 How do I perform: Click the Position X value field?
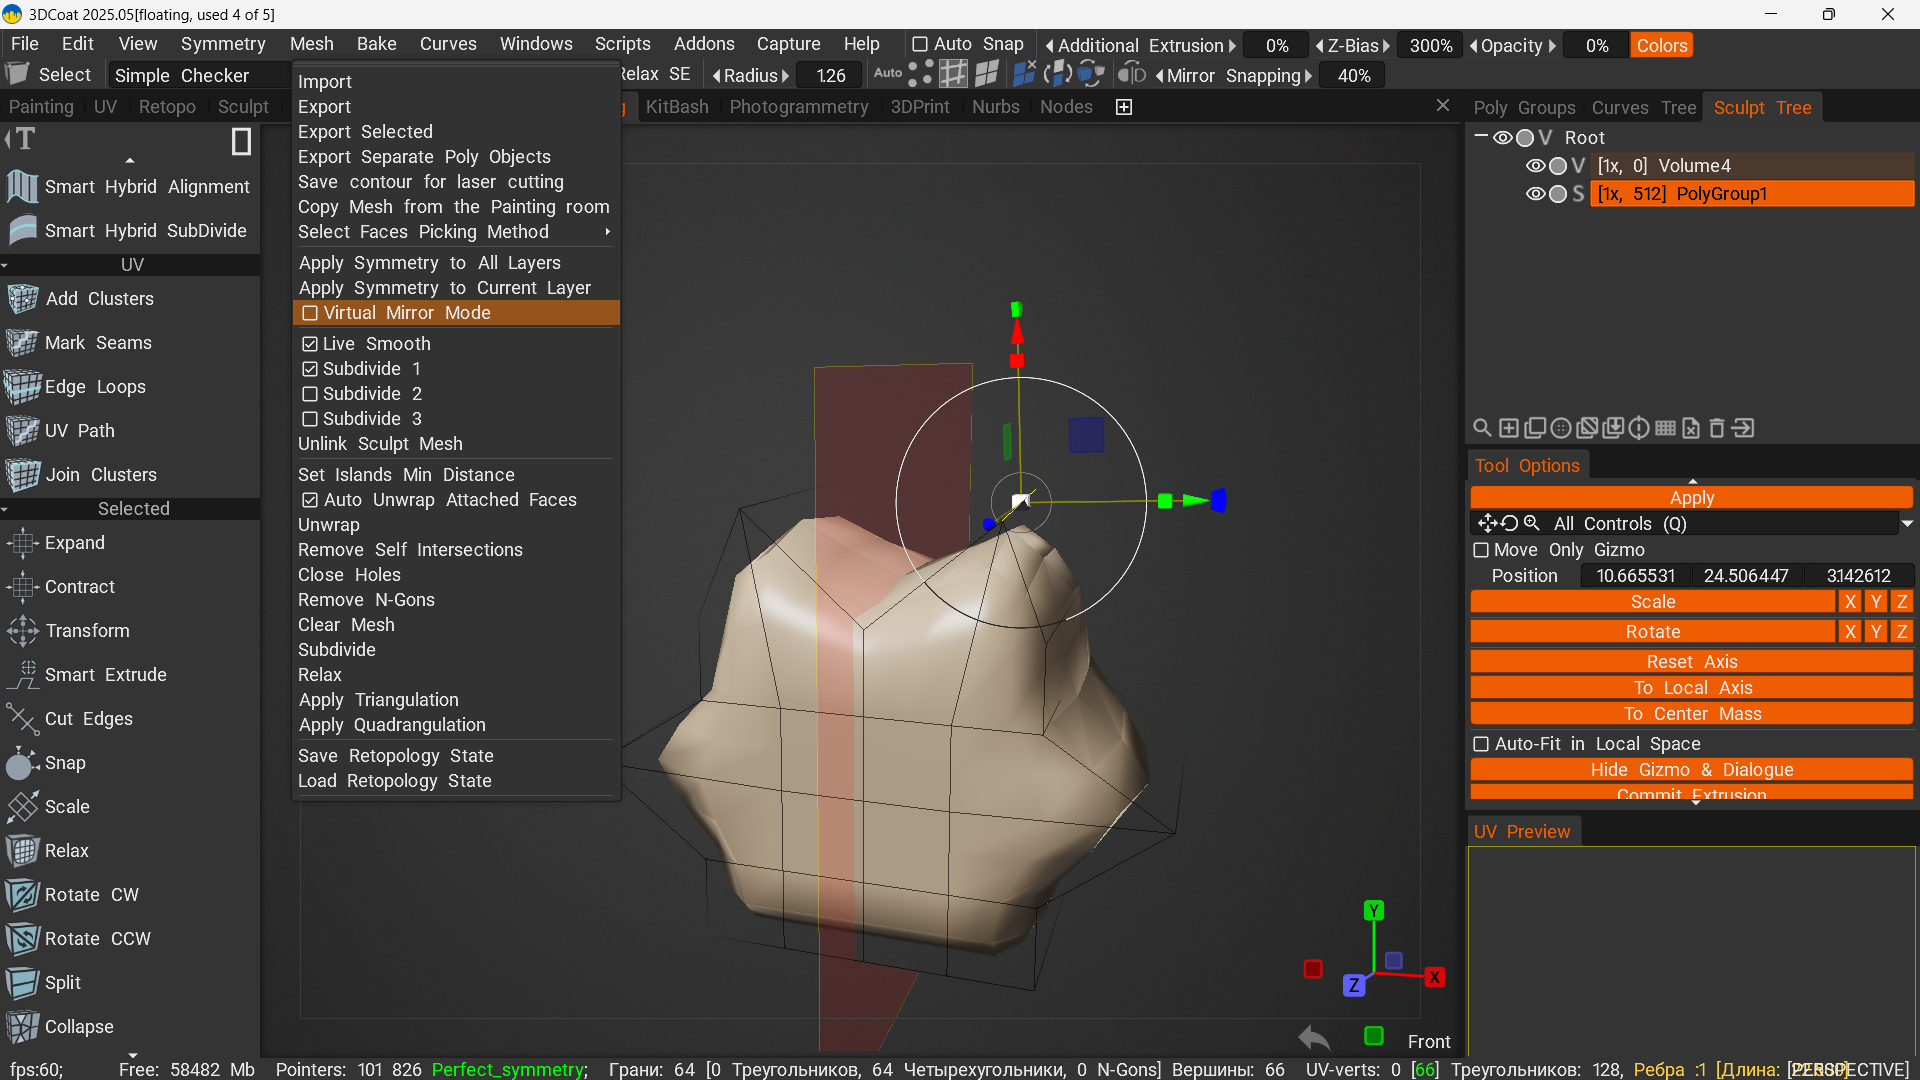pyautogui.click(x=1635, y=576)
